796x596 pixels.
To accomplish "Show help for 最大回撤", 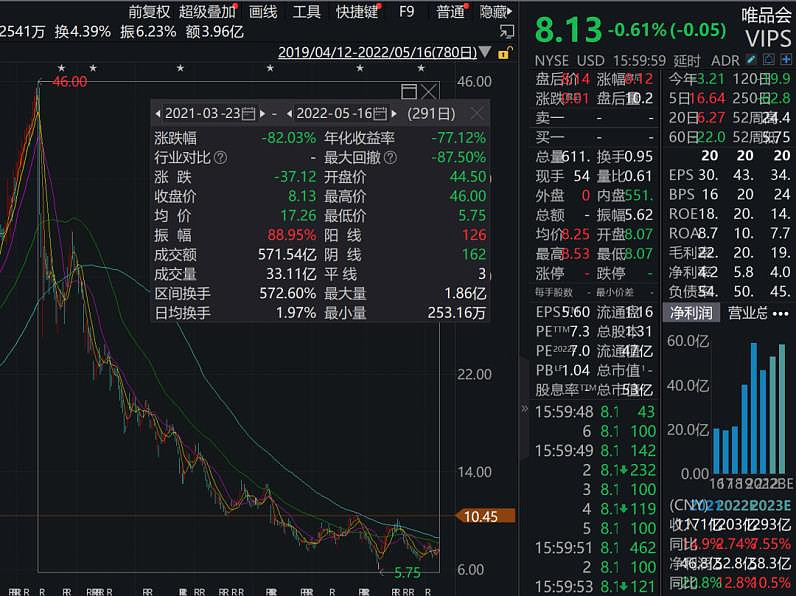I will [390, 158].
